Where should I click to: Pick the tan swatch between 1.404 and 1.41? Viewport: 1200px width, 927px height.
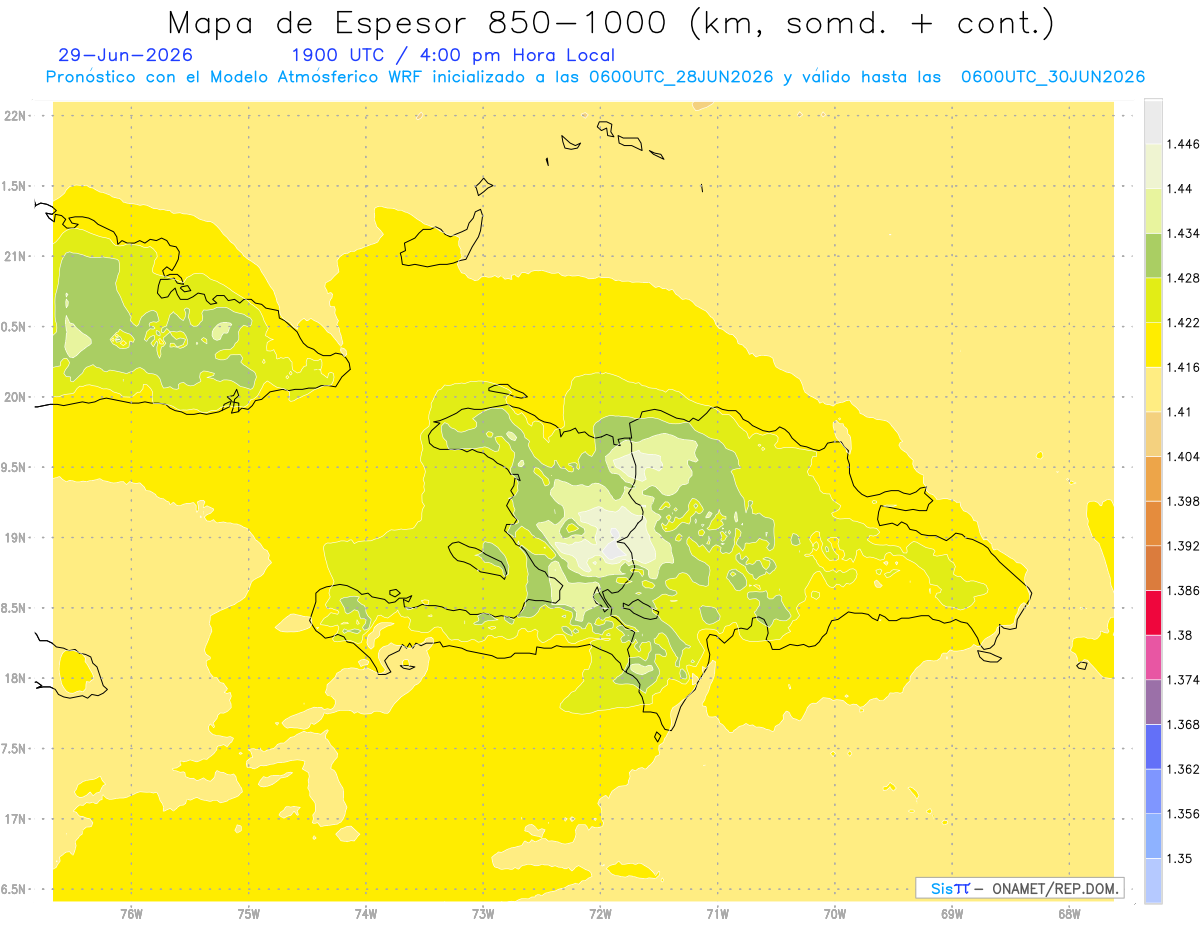[1153, 433]
